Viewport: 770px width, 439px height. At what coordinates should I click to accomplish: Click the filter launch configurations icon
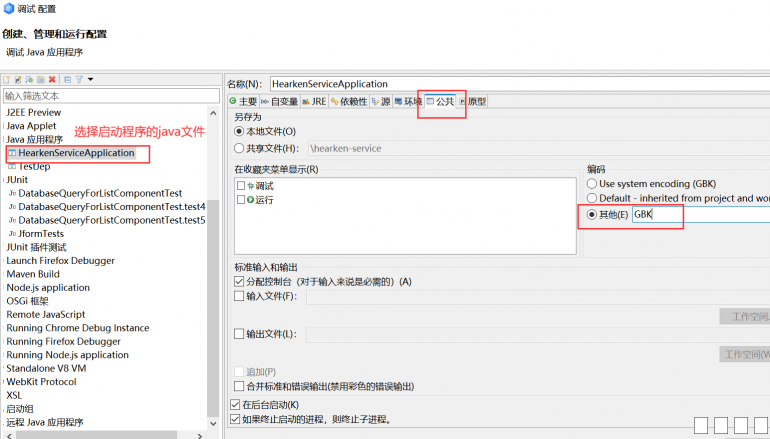[78, 79]
